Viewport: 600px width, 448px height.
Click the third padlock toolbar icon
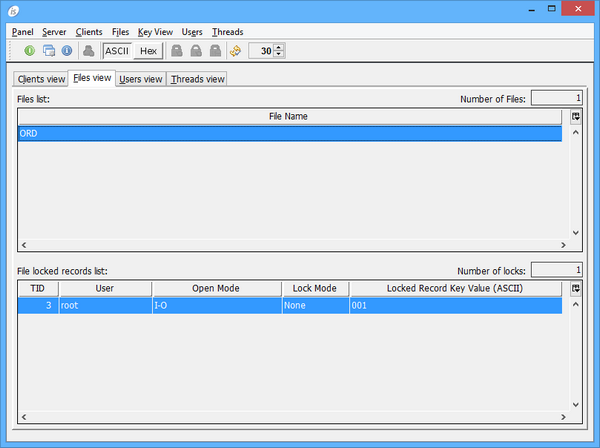[215, 50]
